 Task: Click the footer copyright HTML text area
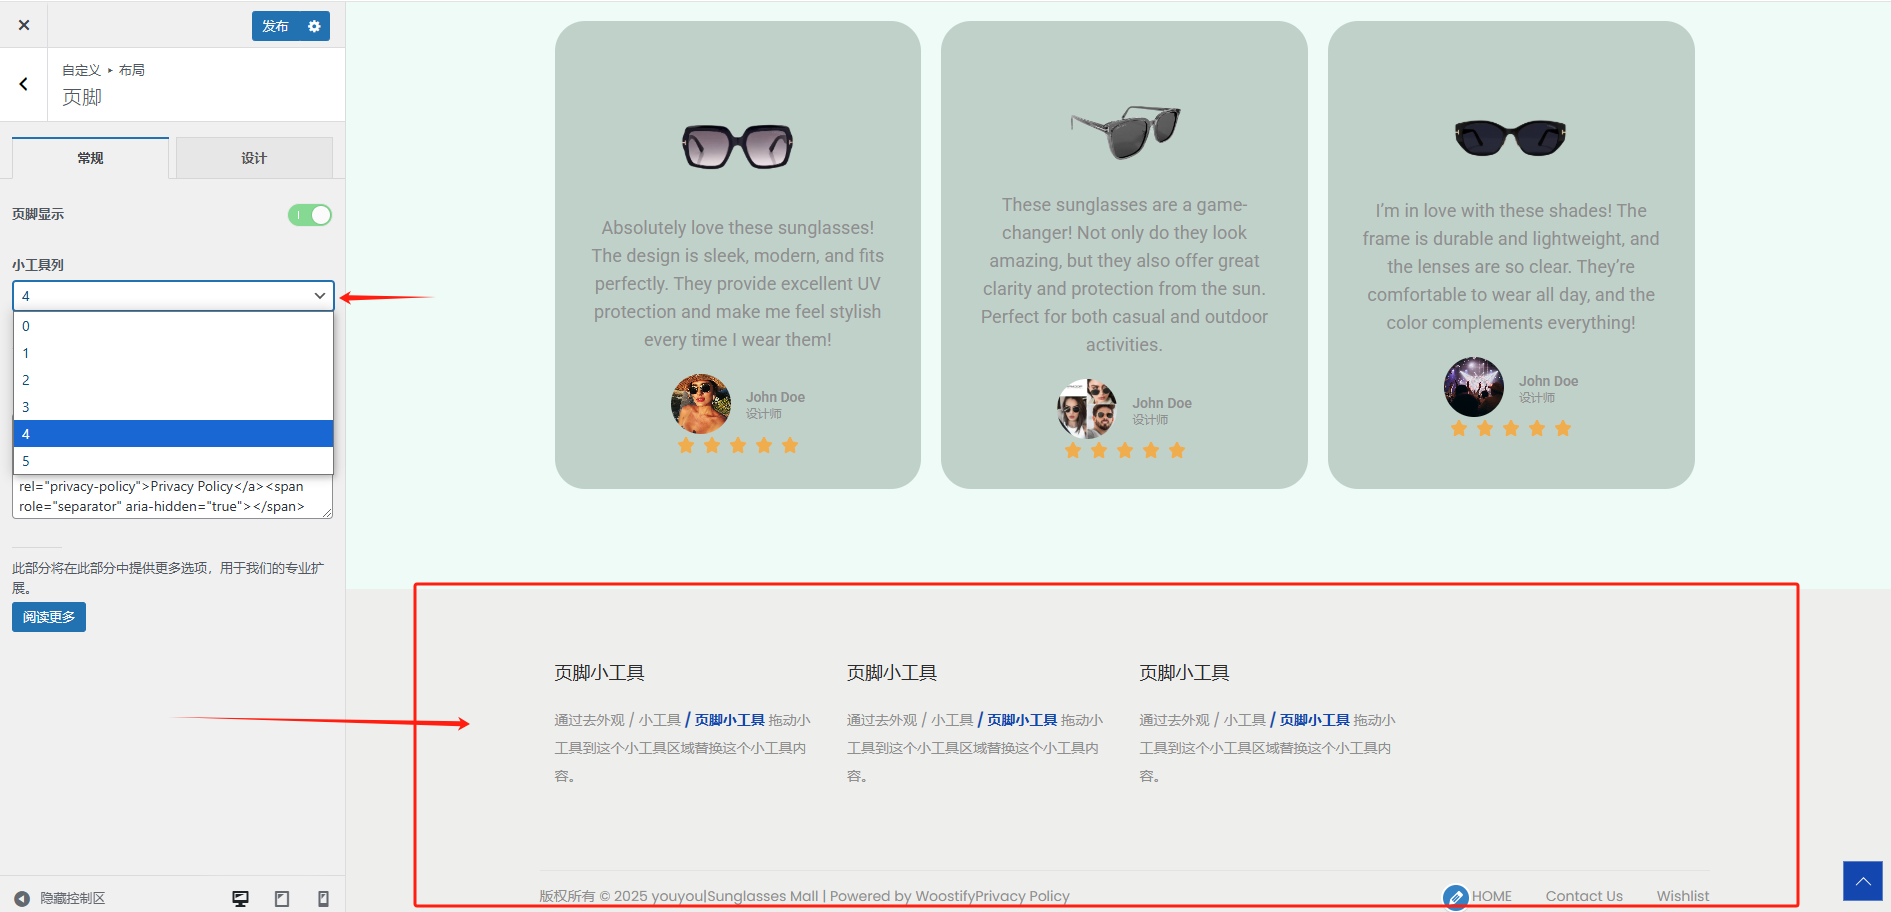click(x=172, y=497)
